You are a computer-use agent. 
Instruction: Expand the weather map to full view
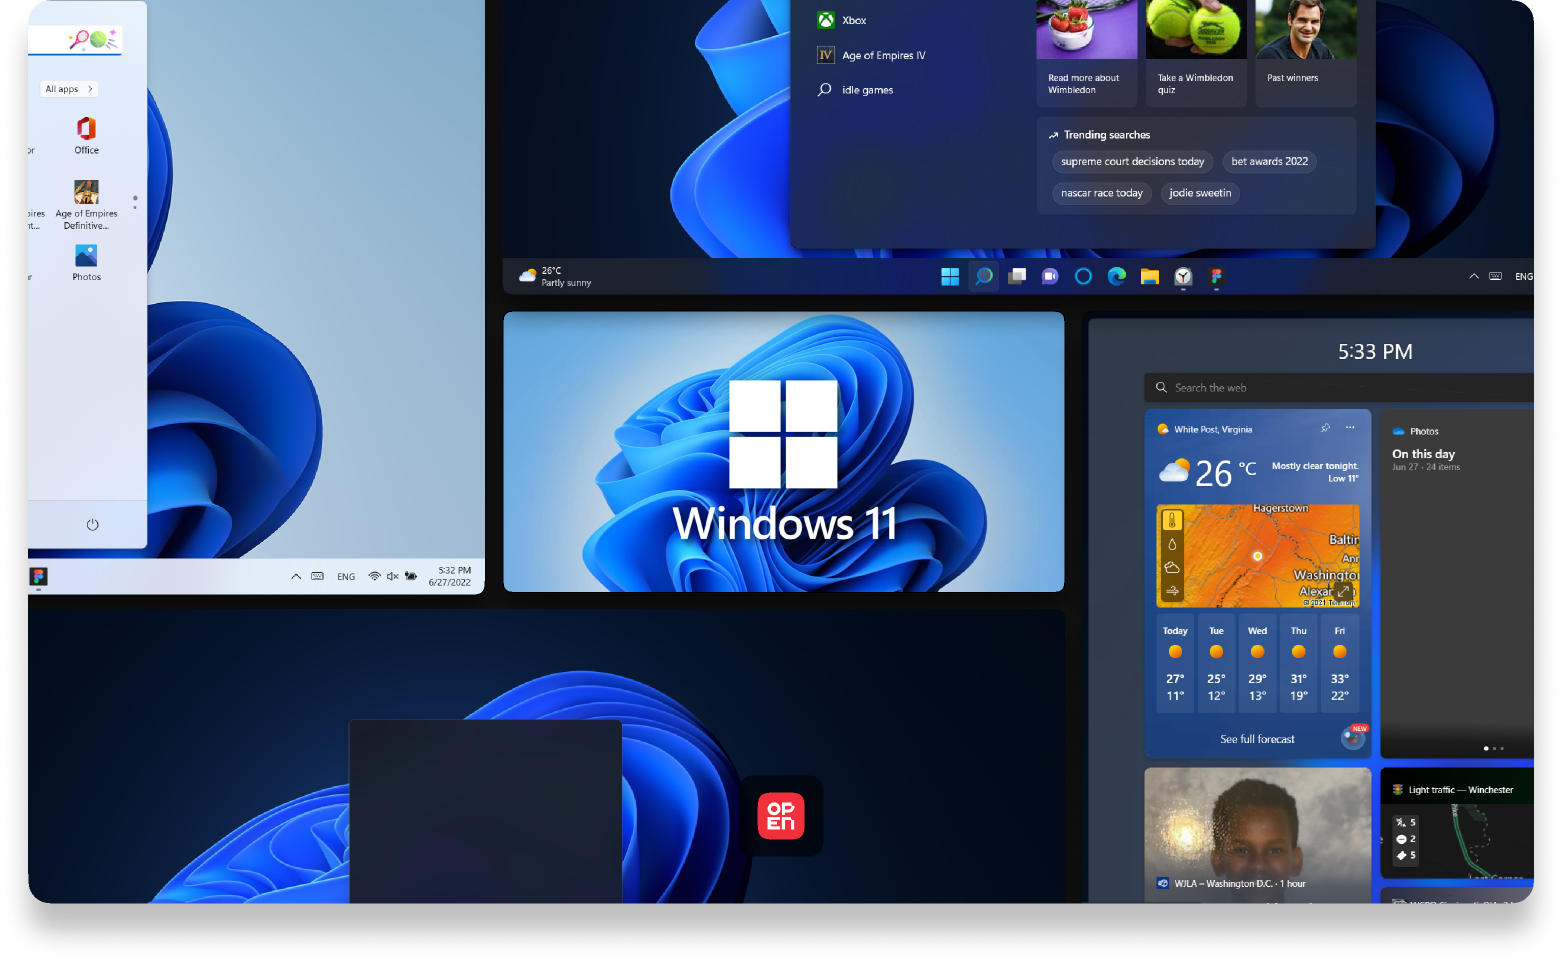[x=1344, y=591]
